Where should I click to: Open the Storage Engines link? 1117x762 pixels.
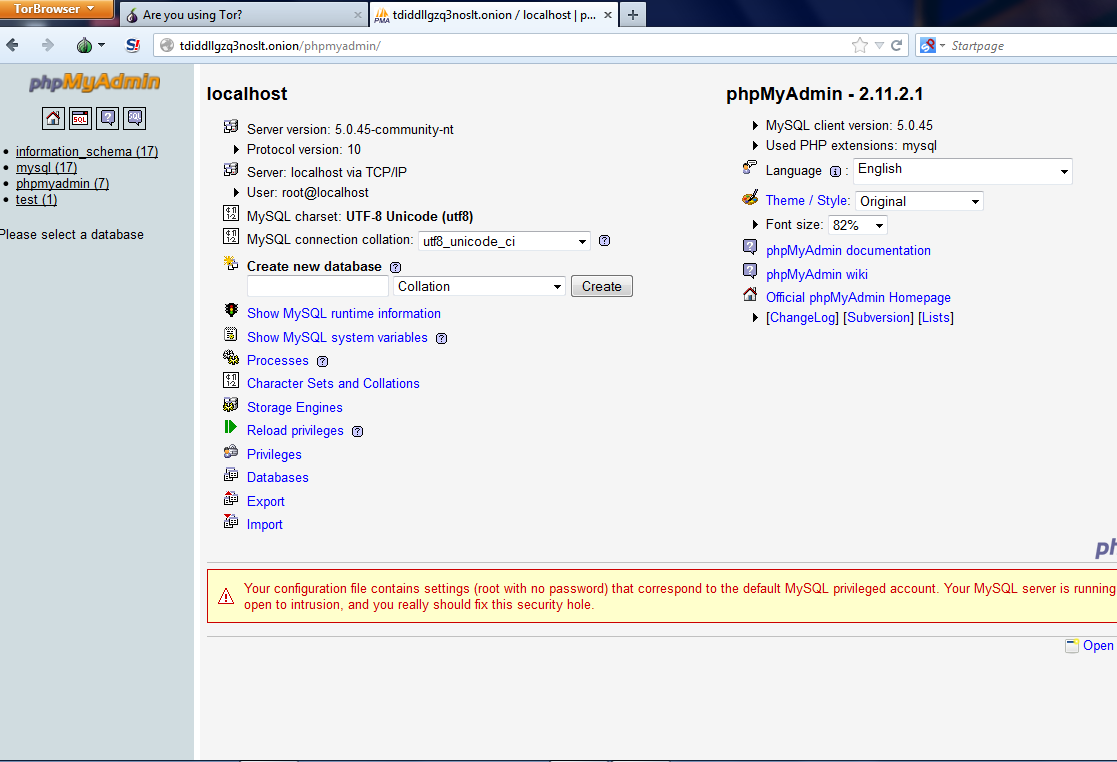click(294, 407)
